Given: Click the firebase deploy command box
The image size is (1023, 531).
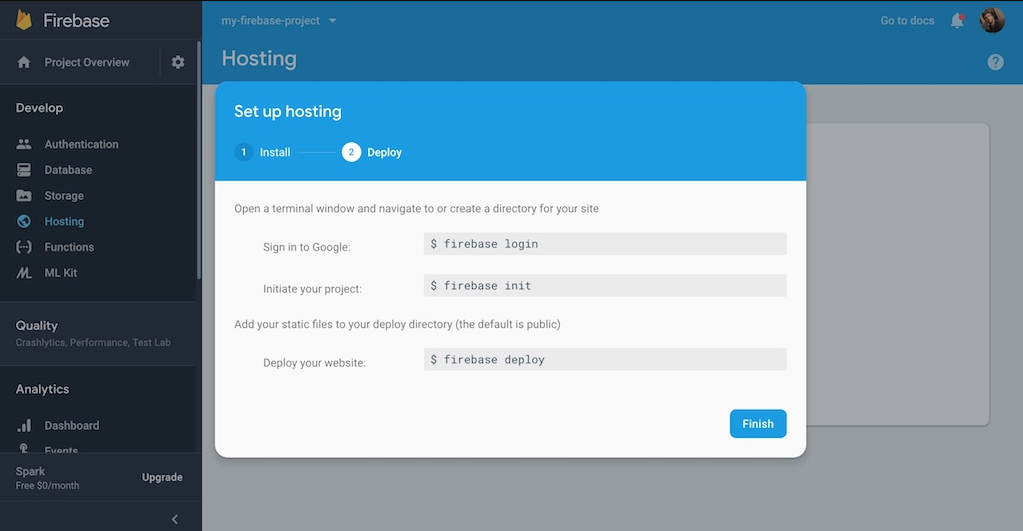Looking at the screenshot, I should click(x=605, y=359).
